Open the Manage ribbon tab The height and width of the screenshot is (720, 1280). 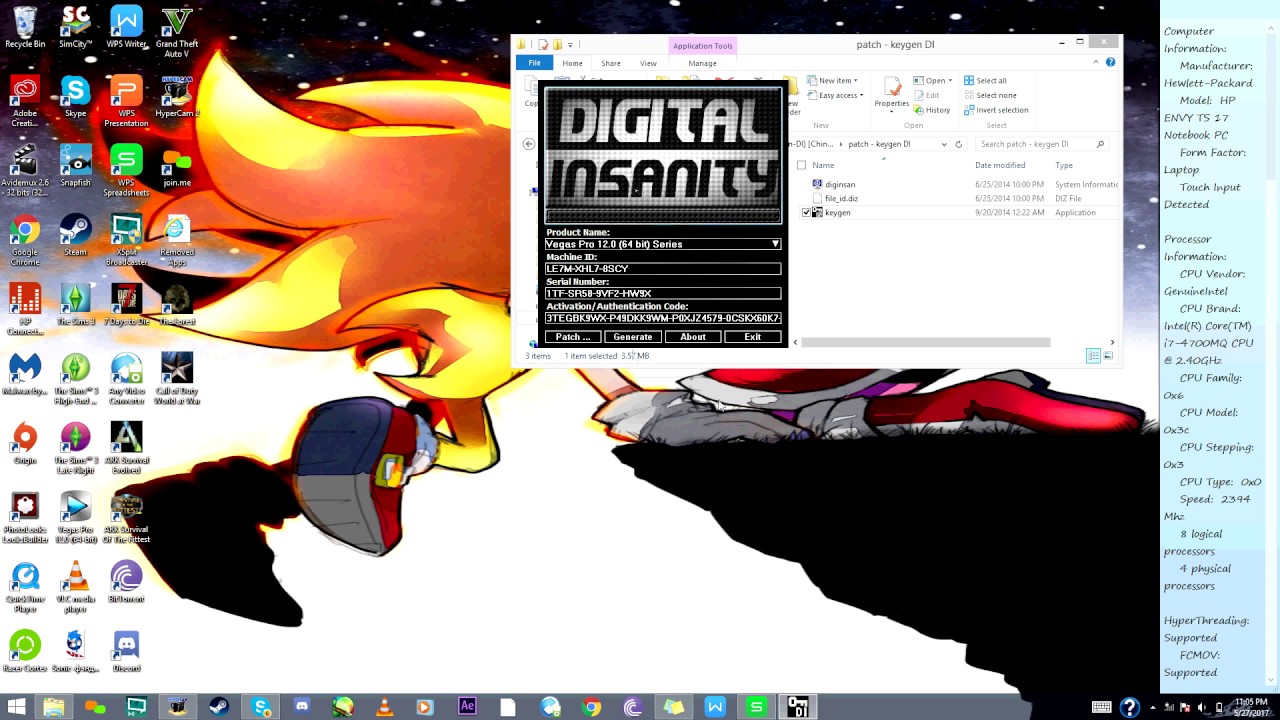tap(702, 63)
